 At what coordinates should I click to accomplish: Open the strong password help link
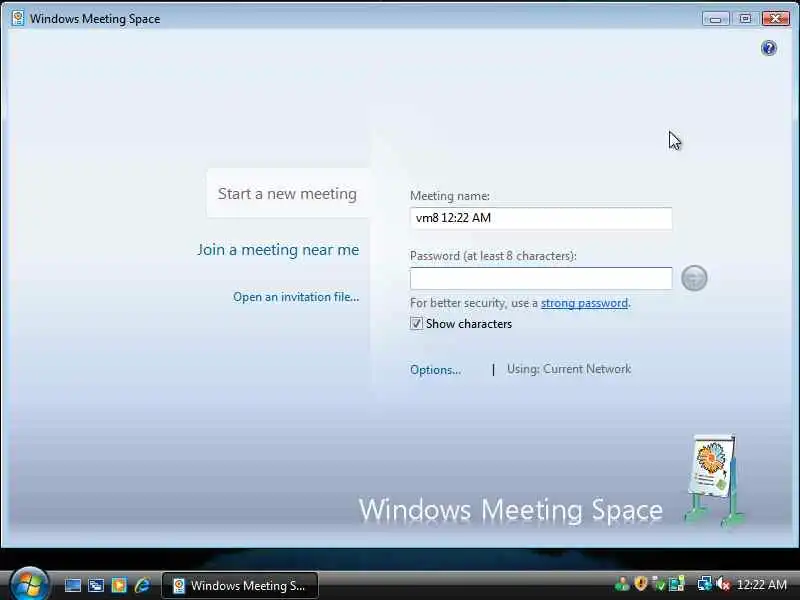pos(584,303)
